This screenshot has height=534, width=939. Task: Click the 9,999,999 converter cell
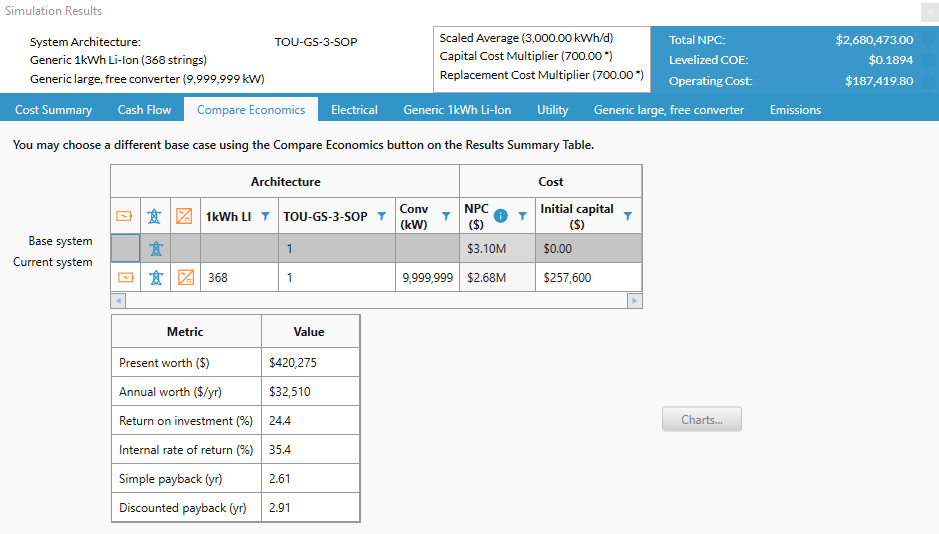coord(428,277)
